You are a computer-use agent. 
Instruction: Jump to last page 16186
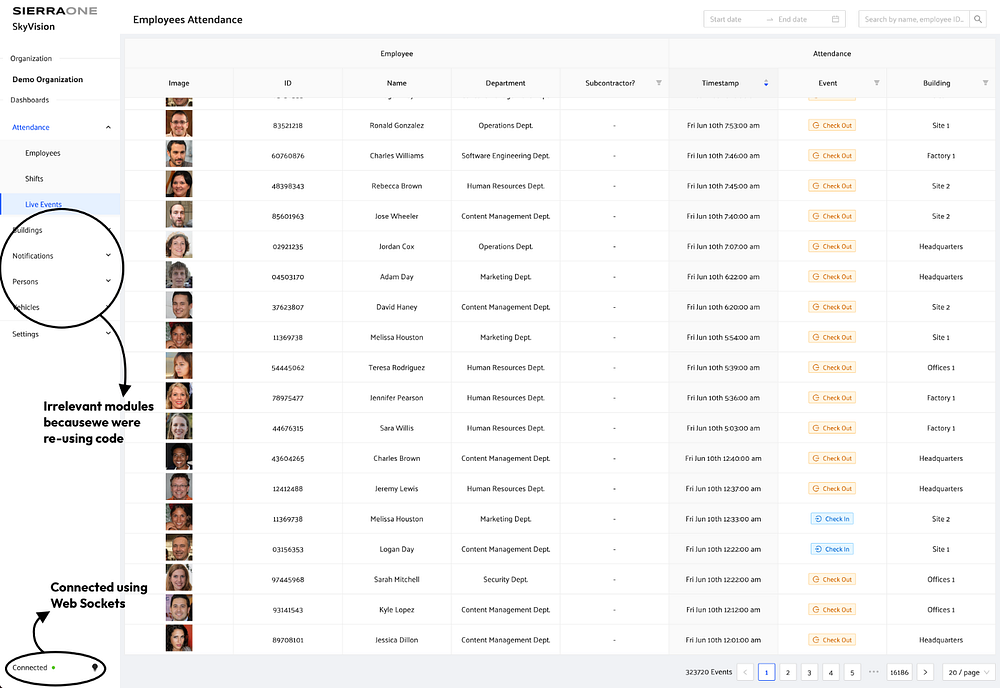(x=899, y=673)
